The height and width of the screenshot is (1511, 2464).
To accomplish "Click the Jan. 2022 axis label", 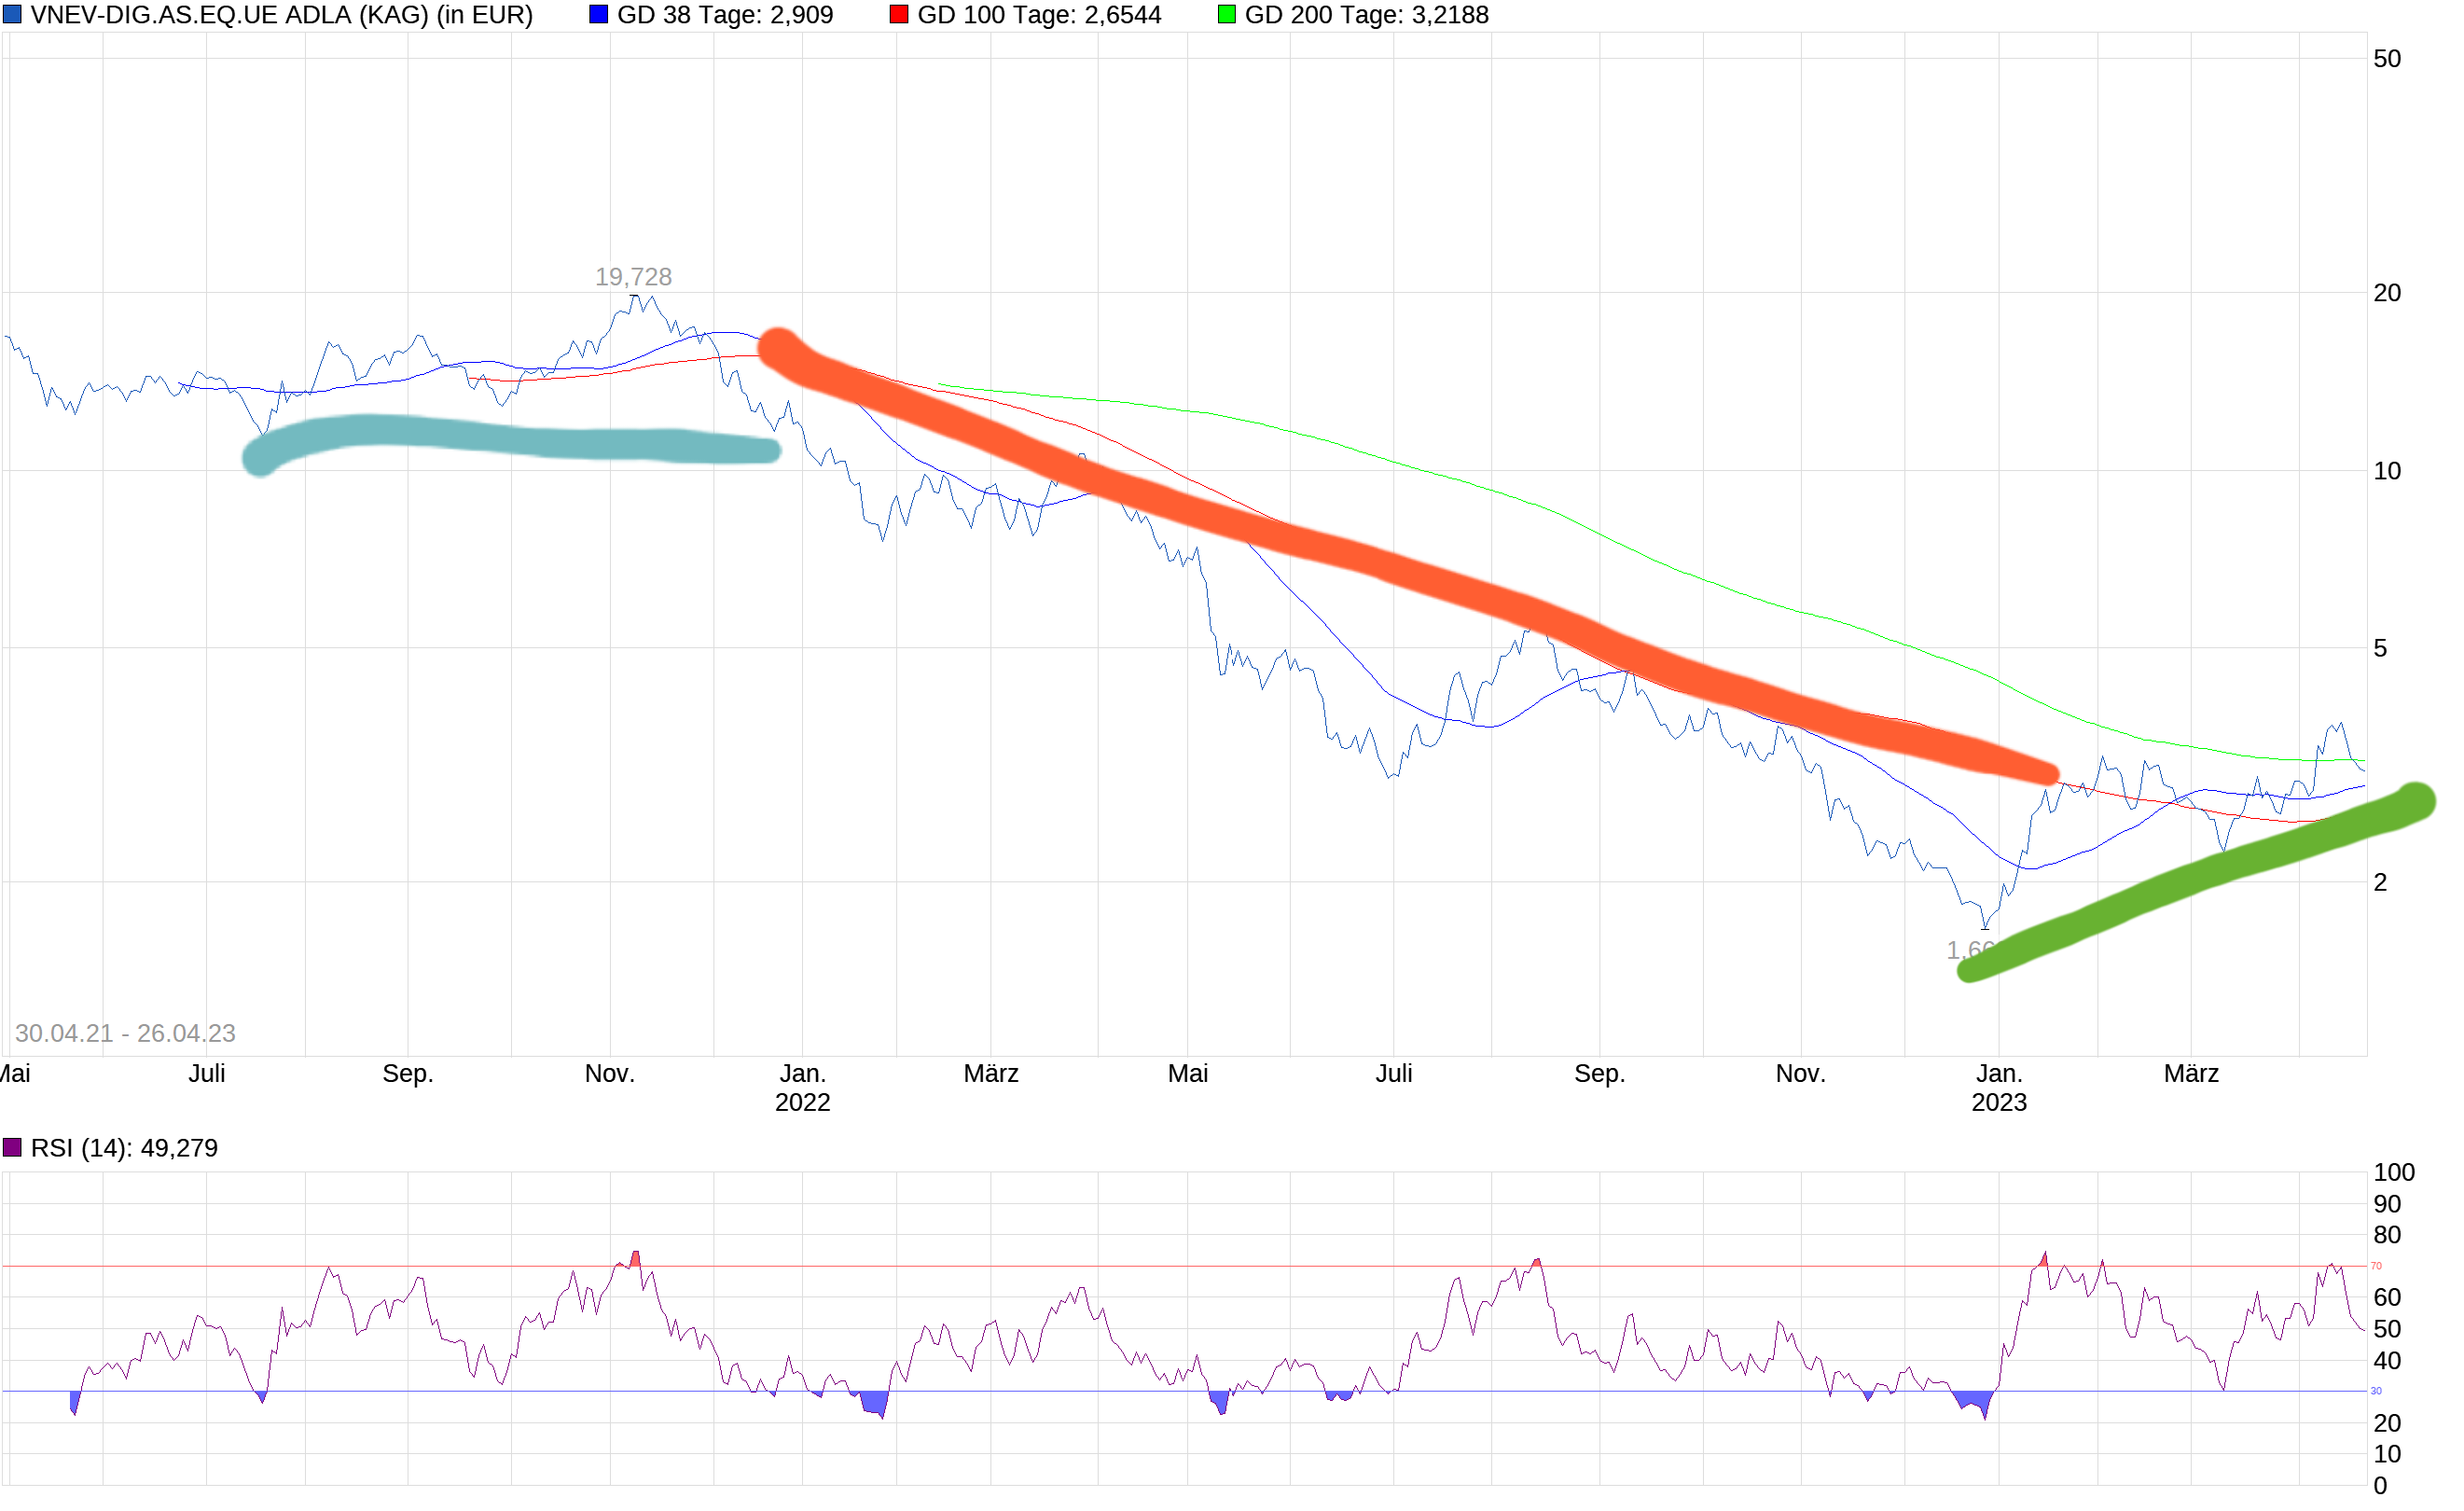I will (802, 1088).
